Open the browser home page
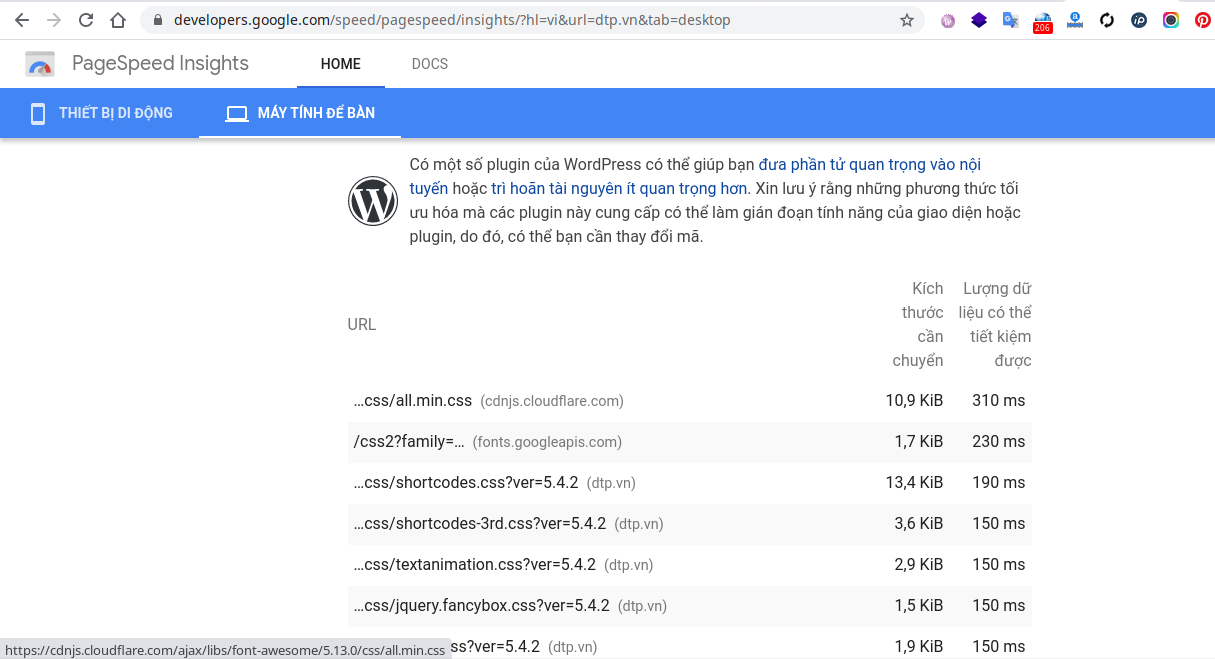1215x659 pixels. pos(118,20)
